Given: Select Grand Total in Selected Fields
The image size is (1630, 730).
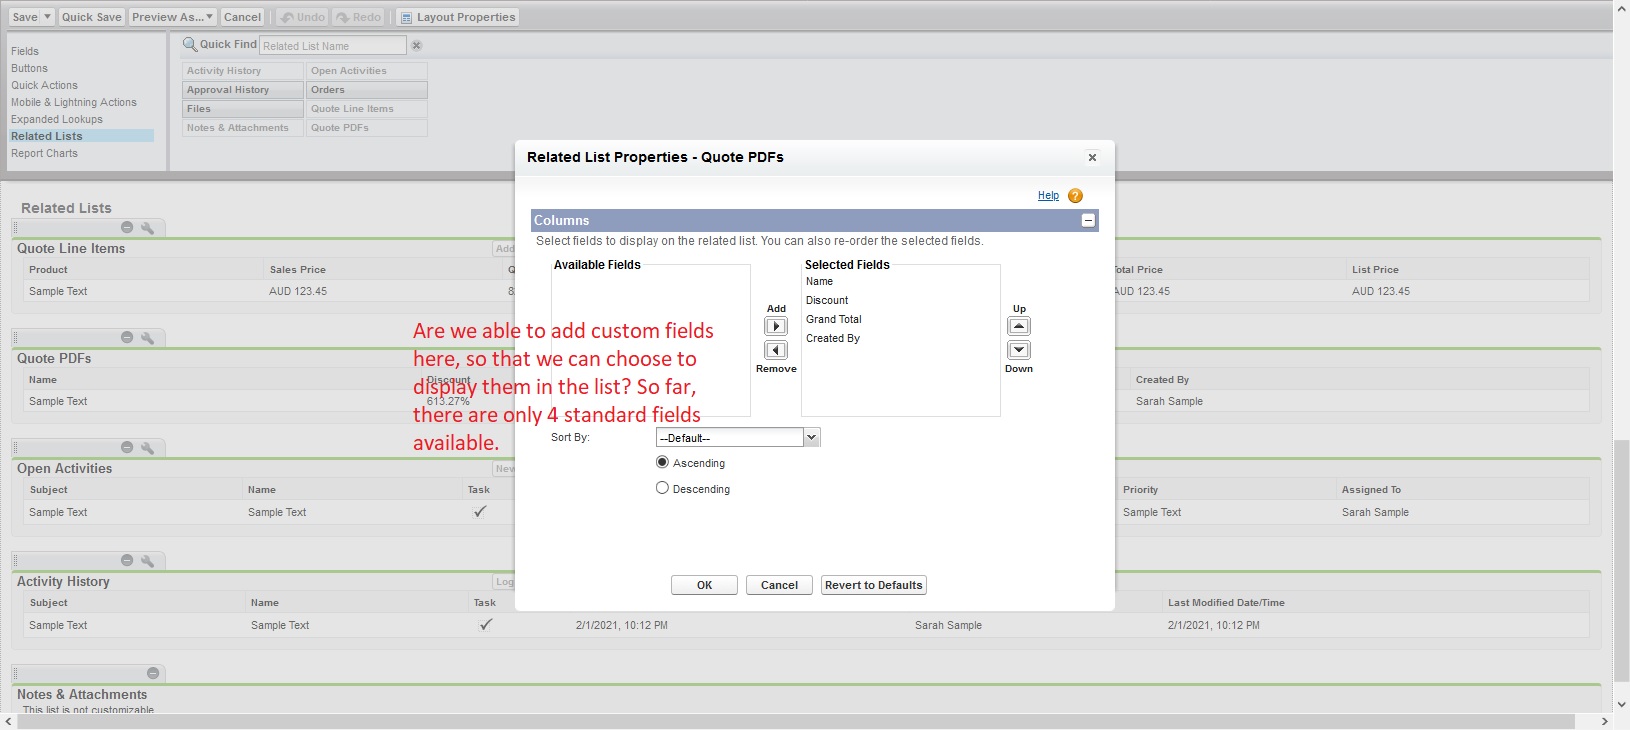Looking at the screenshot, I should click(x=834, y=319).
